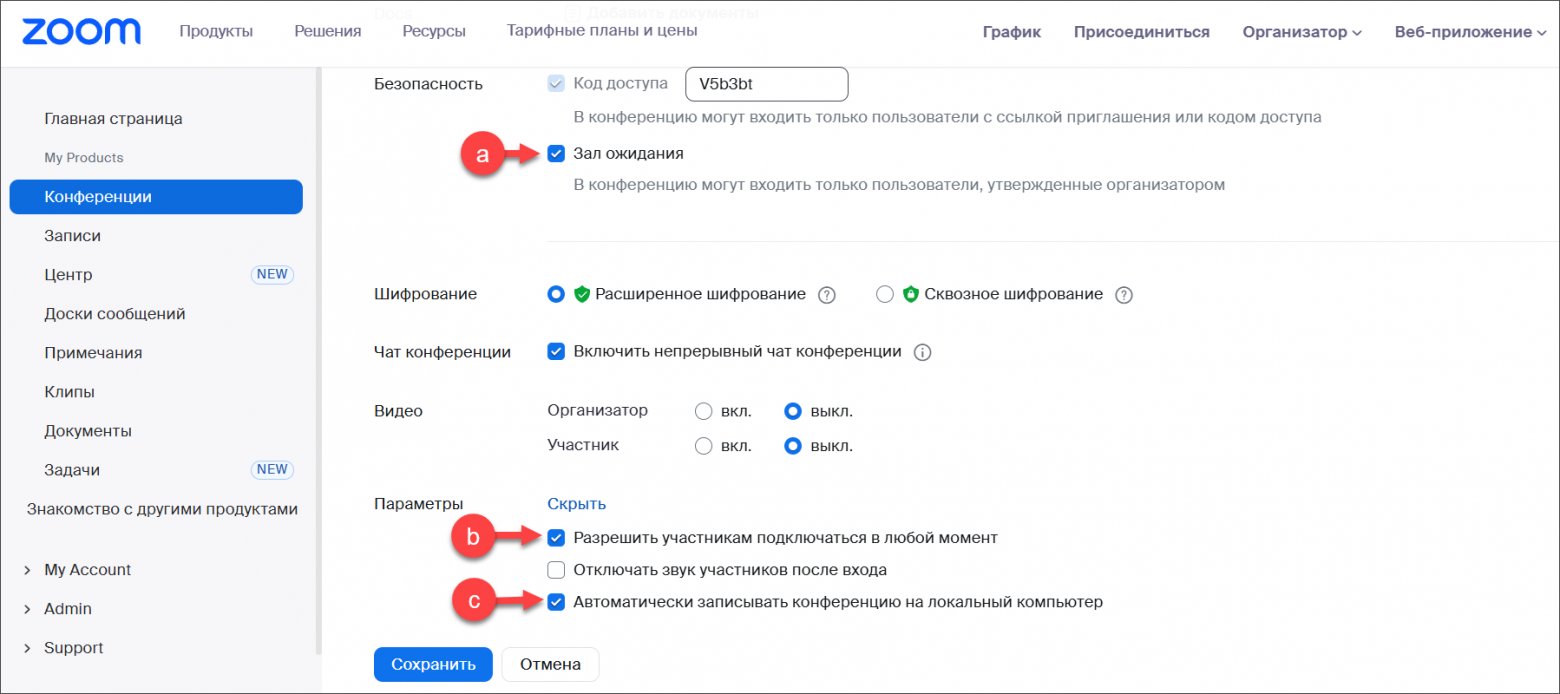Switch to the My Products section

(x=84, y=157)
